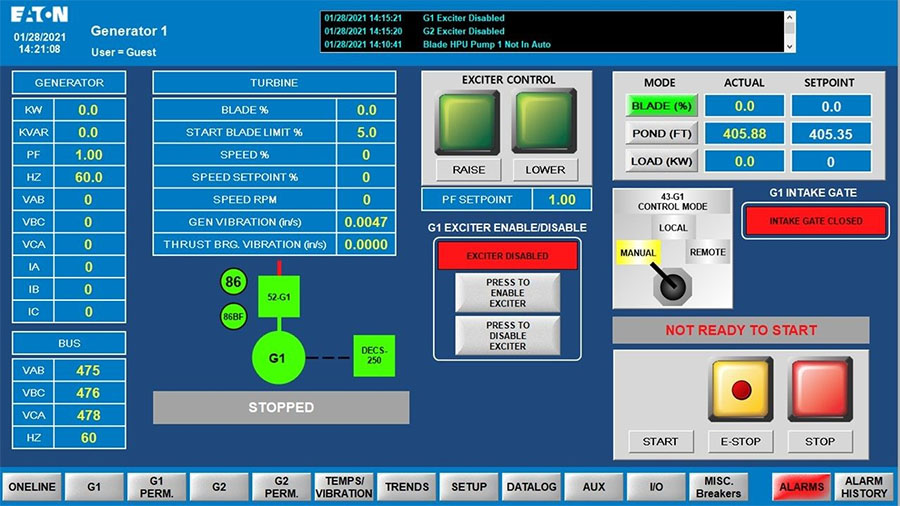Open the ONELINE screen tab

[x=32, y=487]
